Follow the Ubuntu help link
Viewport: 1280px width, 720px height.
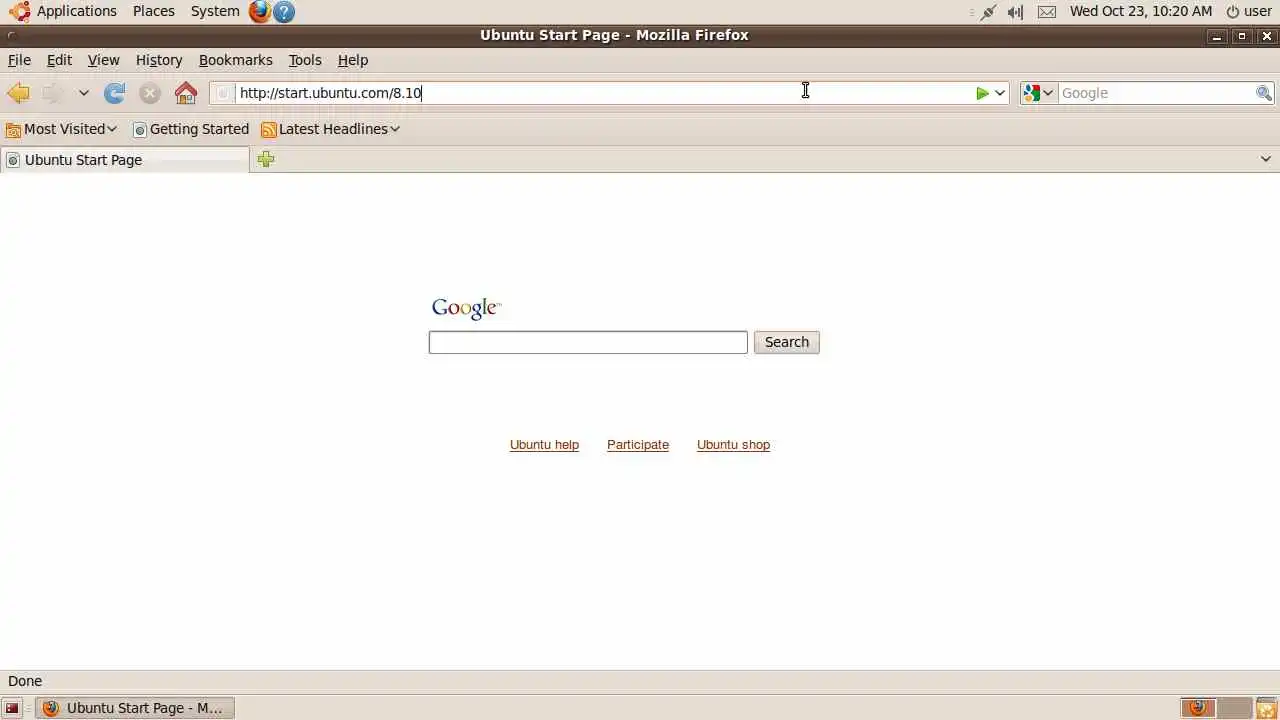(544, 445)
